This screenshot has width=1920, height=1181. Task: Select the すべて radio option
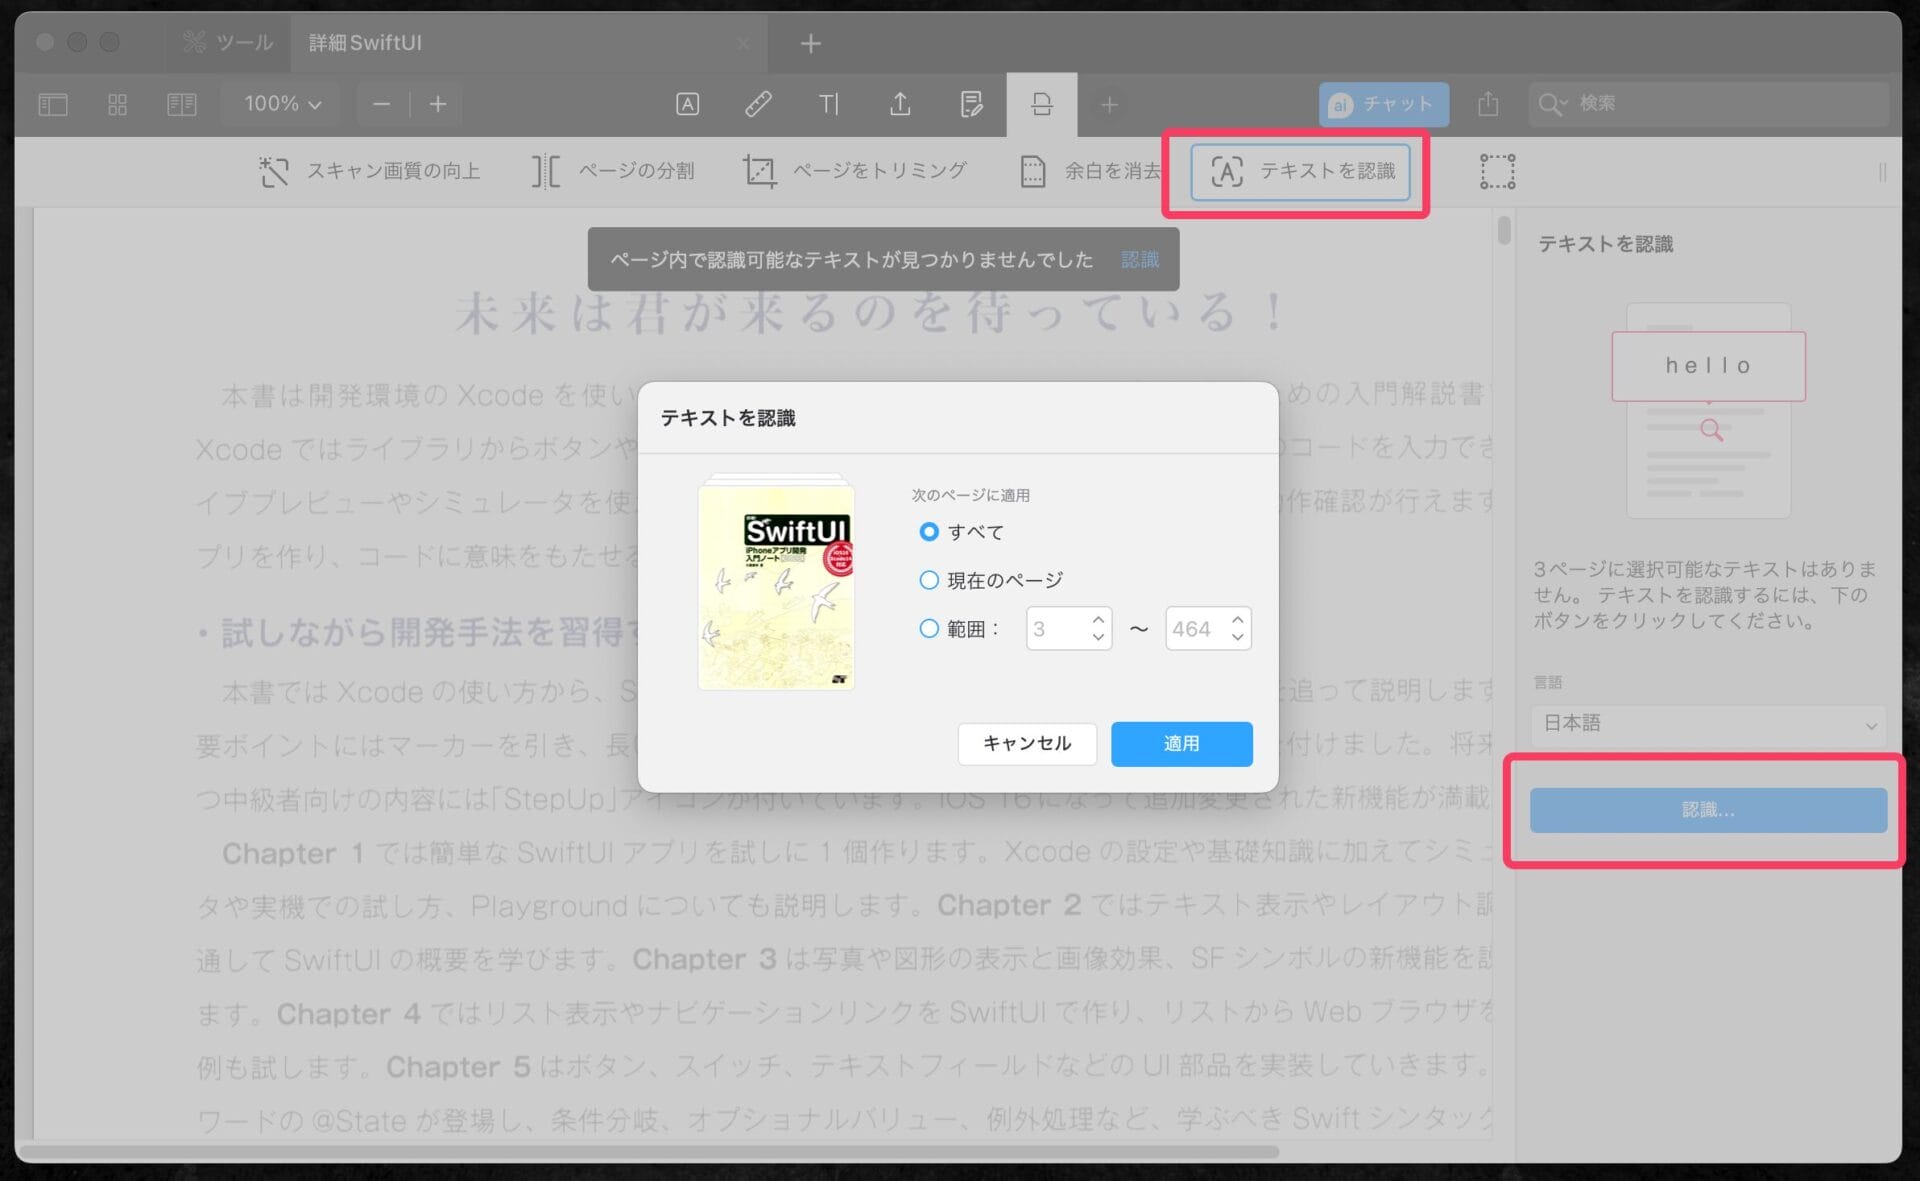click(x=929, y=532)
